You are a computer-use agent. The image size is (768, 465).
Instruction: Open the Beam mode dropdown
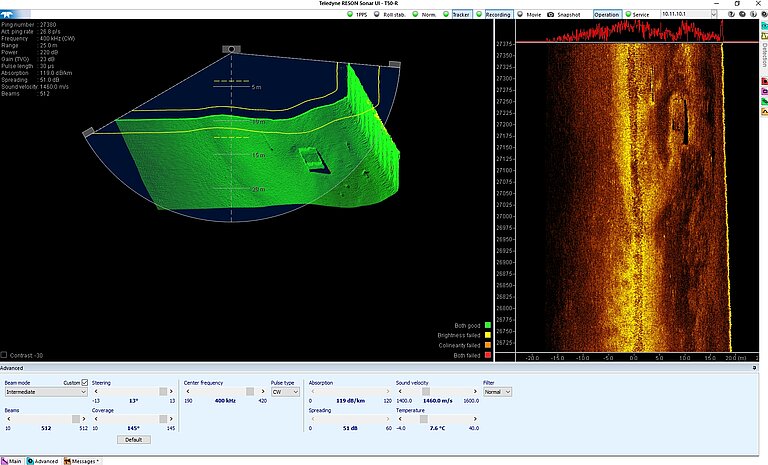pos(46,392)
